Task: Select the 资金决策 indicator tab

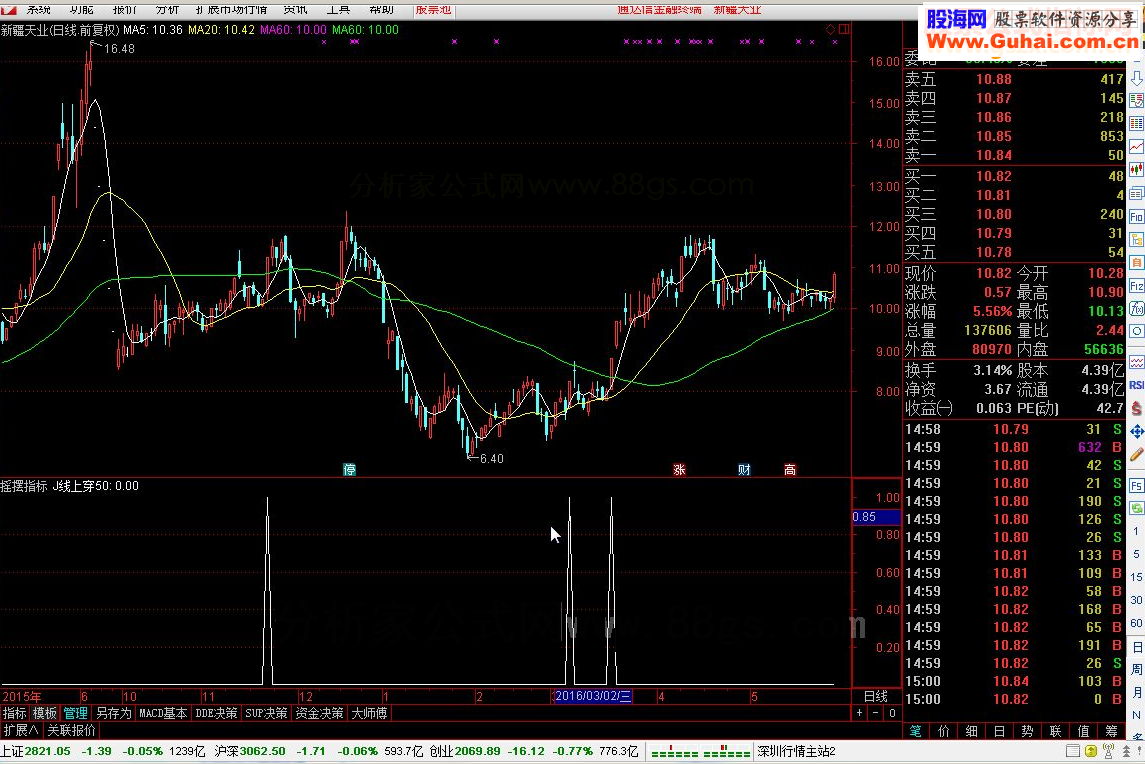Action: coord(319,713)
